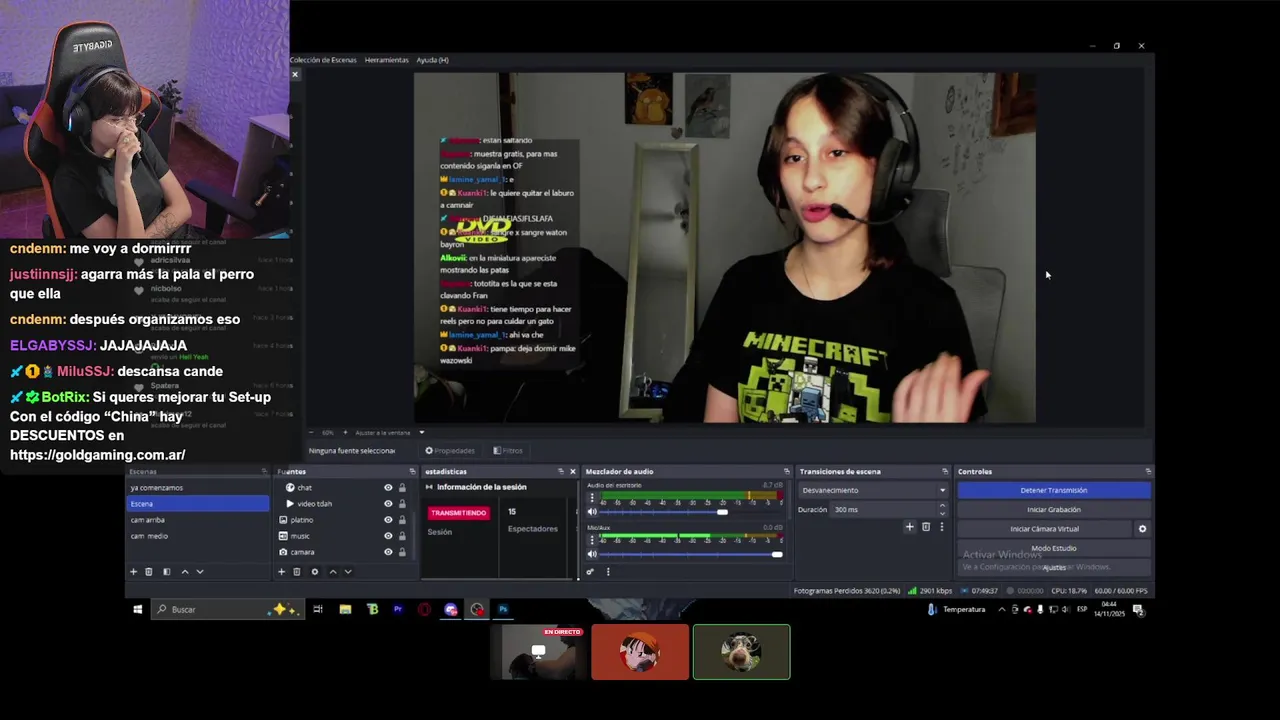Remove selected source using Fuentes trash icon
Viewport: 1280px width, 720px height.
coord(297,572)
